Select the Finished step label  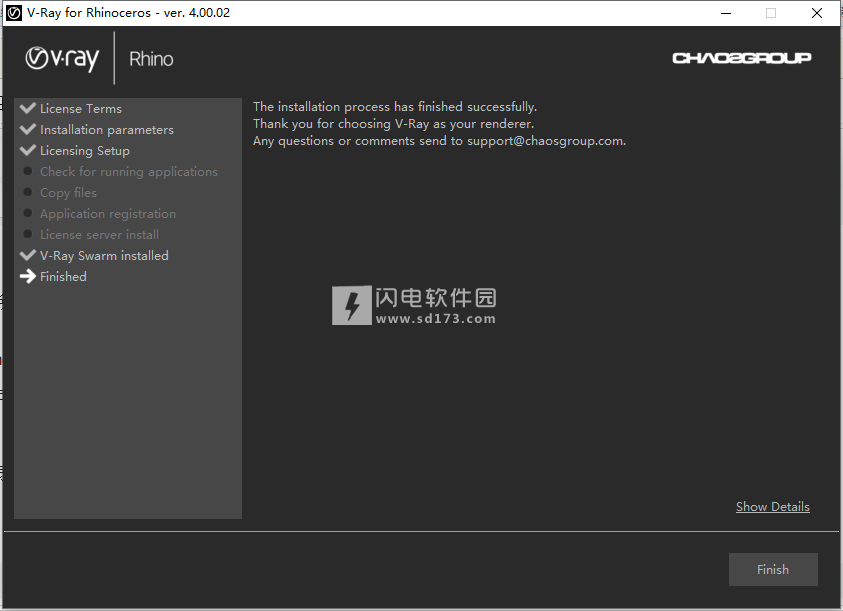(63, 276)
